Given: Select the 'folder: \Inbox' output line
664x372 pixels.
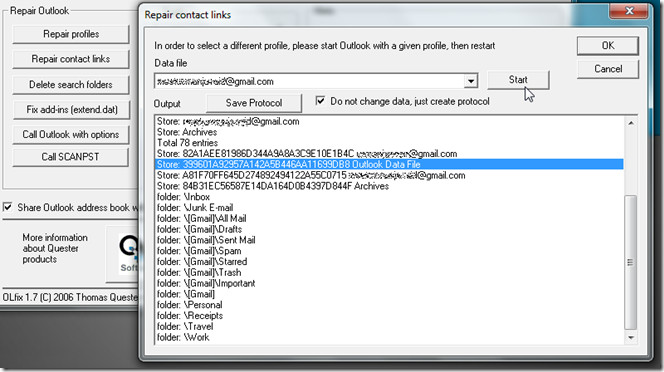Looking at the screenshot, I should pyautogui.click(x=183, y=197).
